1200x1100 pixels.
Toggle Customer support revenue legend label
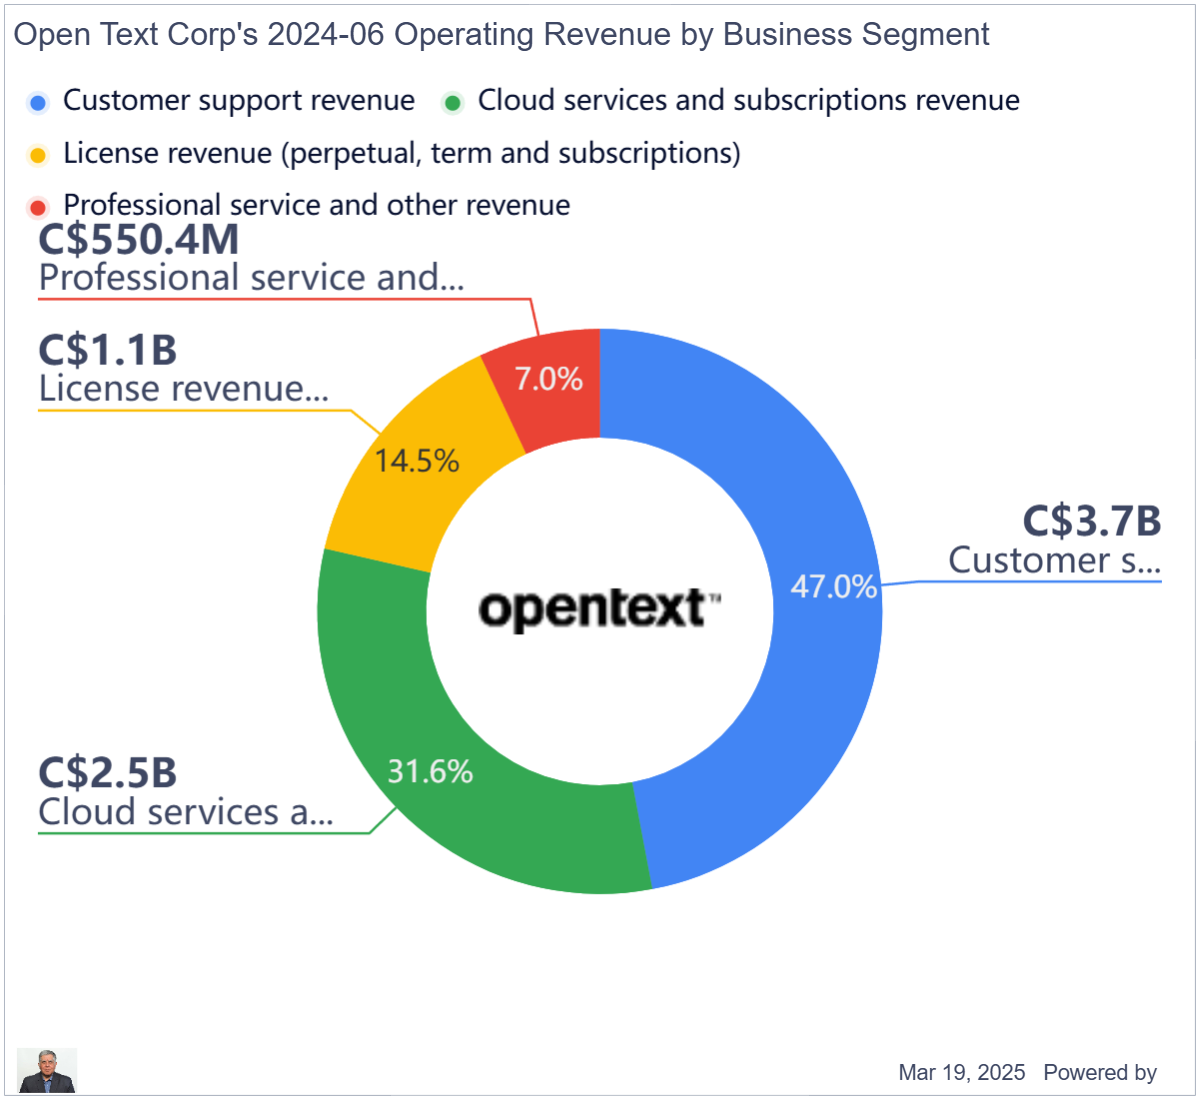(238, 101)
